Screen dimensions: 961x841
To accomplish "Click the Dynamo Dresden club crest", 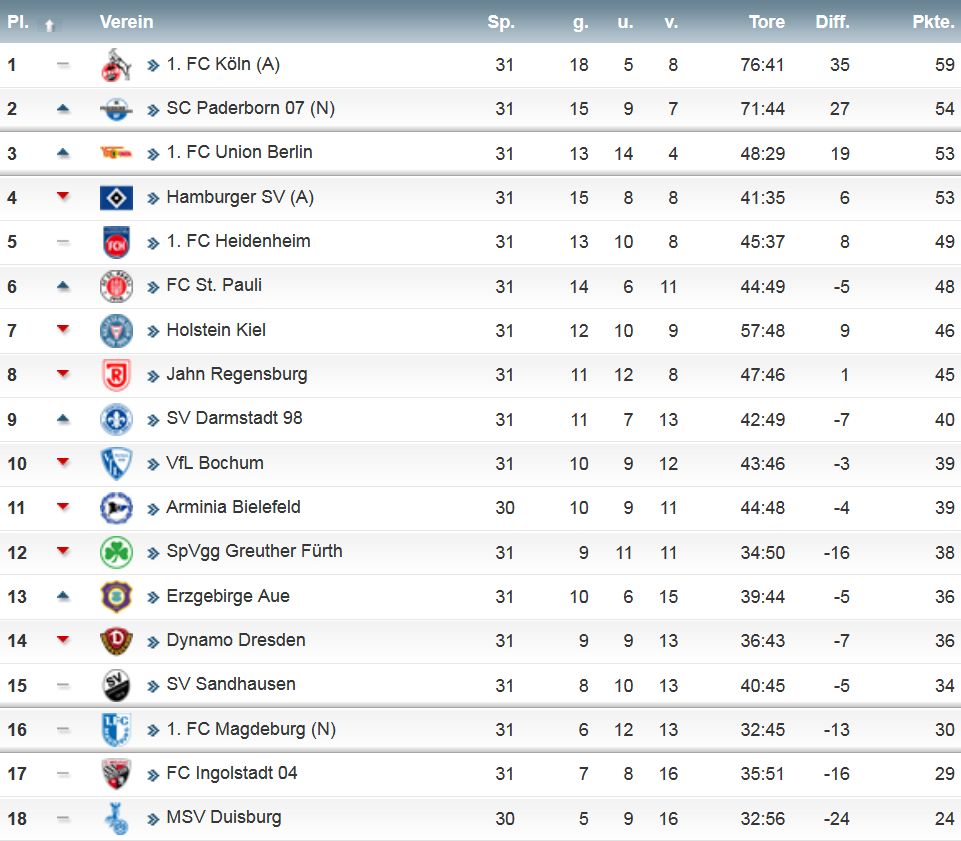I will pos(116,641).
